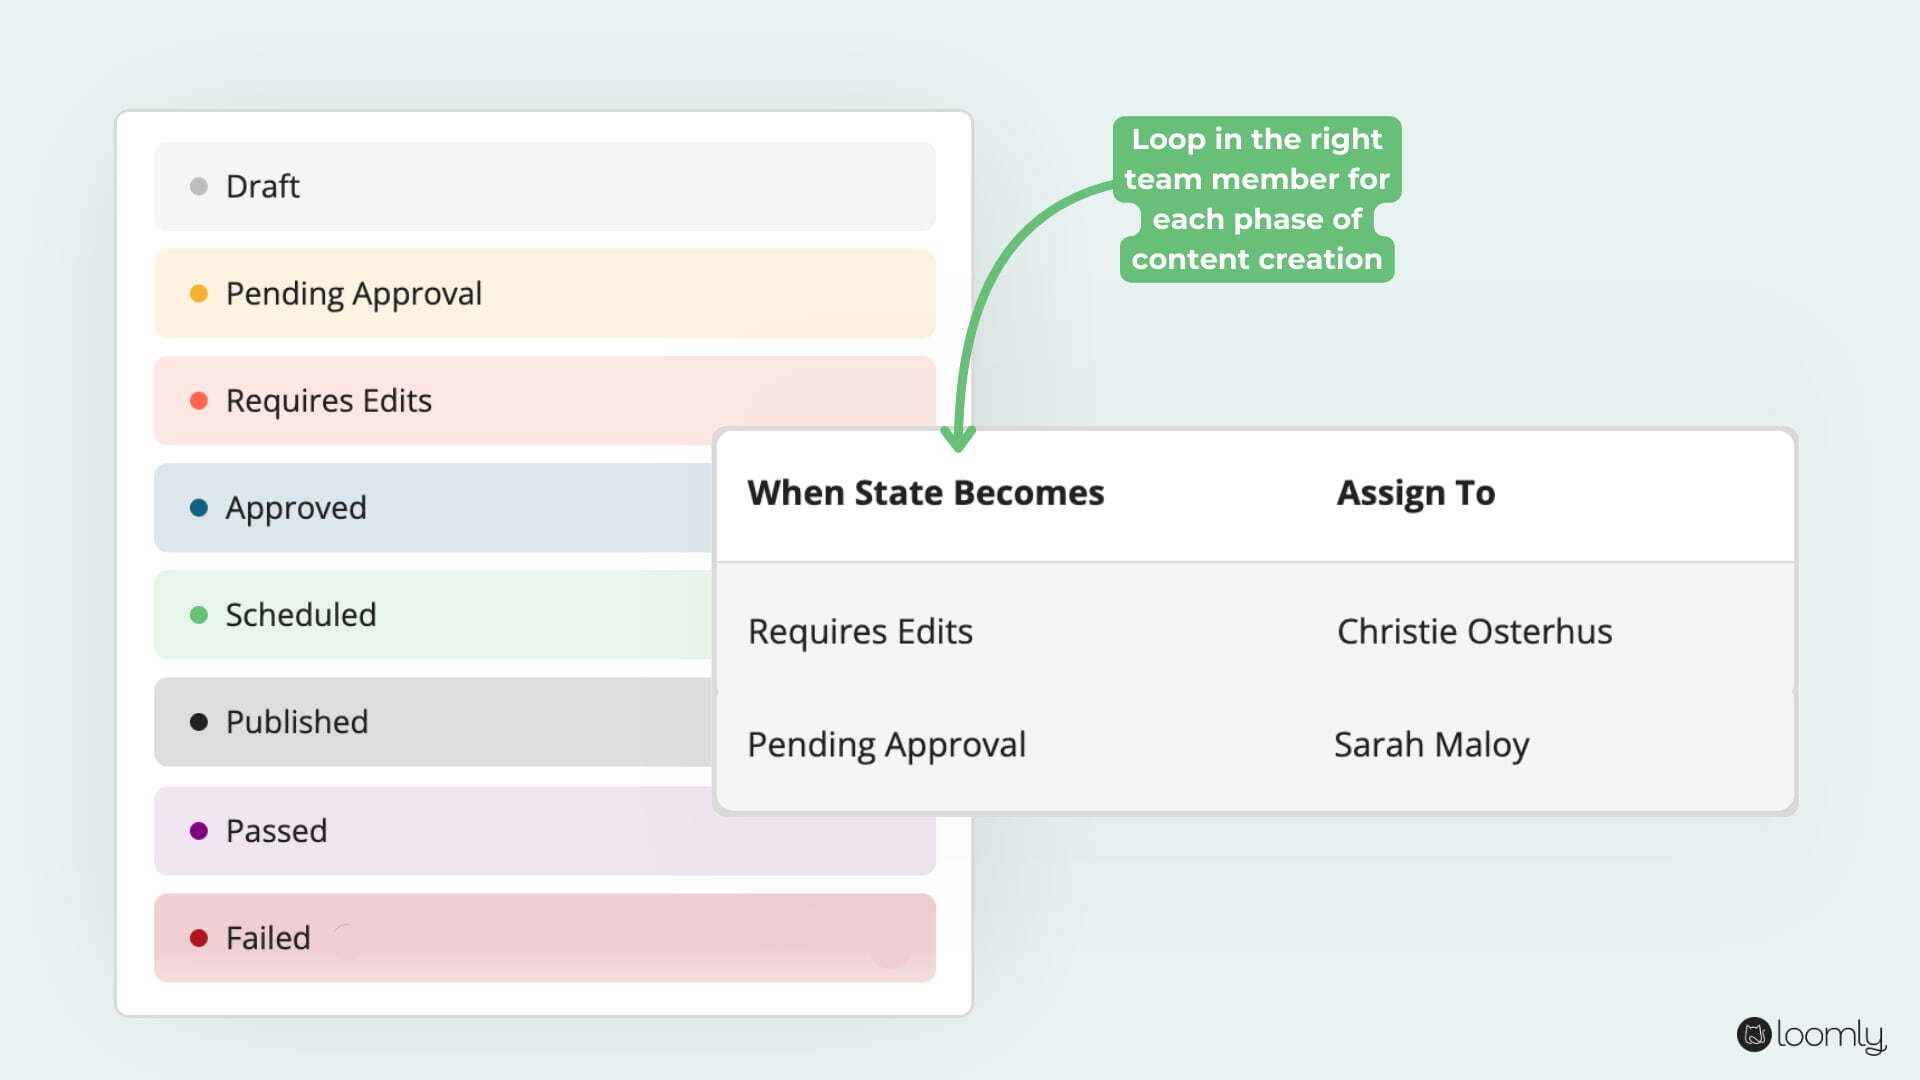Click the black dot next to Published
Screen dimensions: 1920x1080
pyautogui.click(x=197, y=721)
